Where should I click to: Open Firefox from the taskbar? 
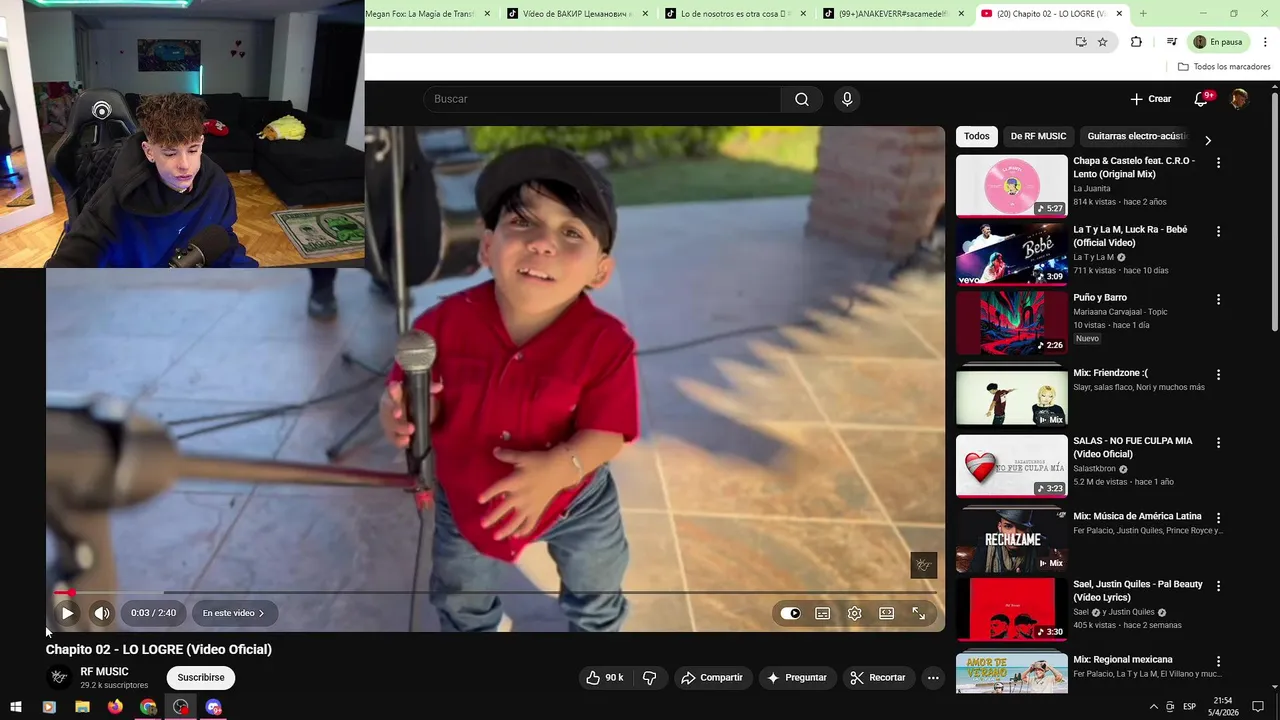pyautogui.click(x=115, y=707)
